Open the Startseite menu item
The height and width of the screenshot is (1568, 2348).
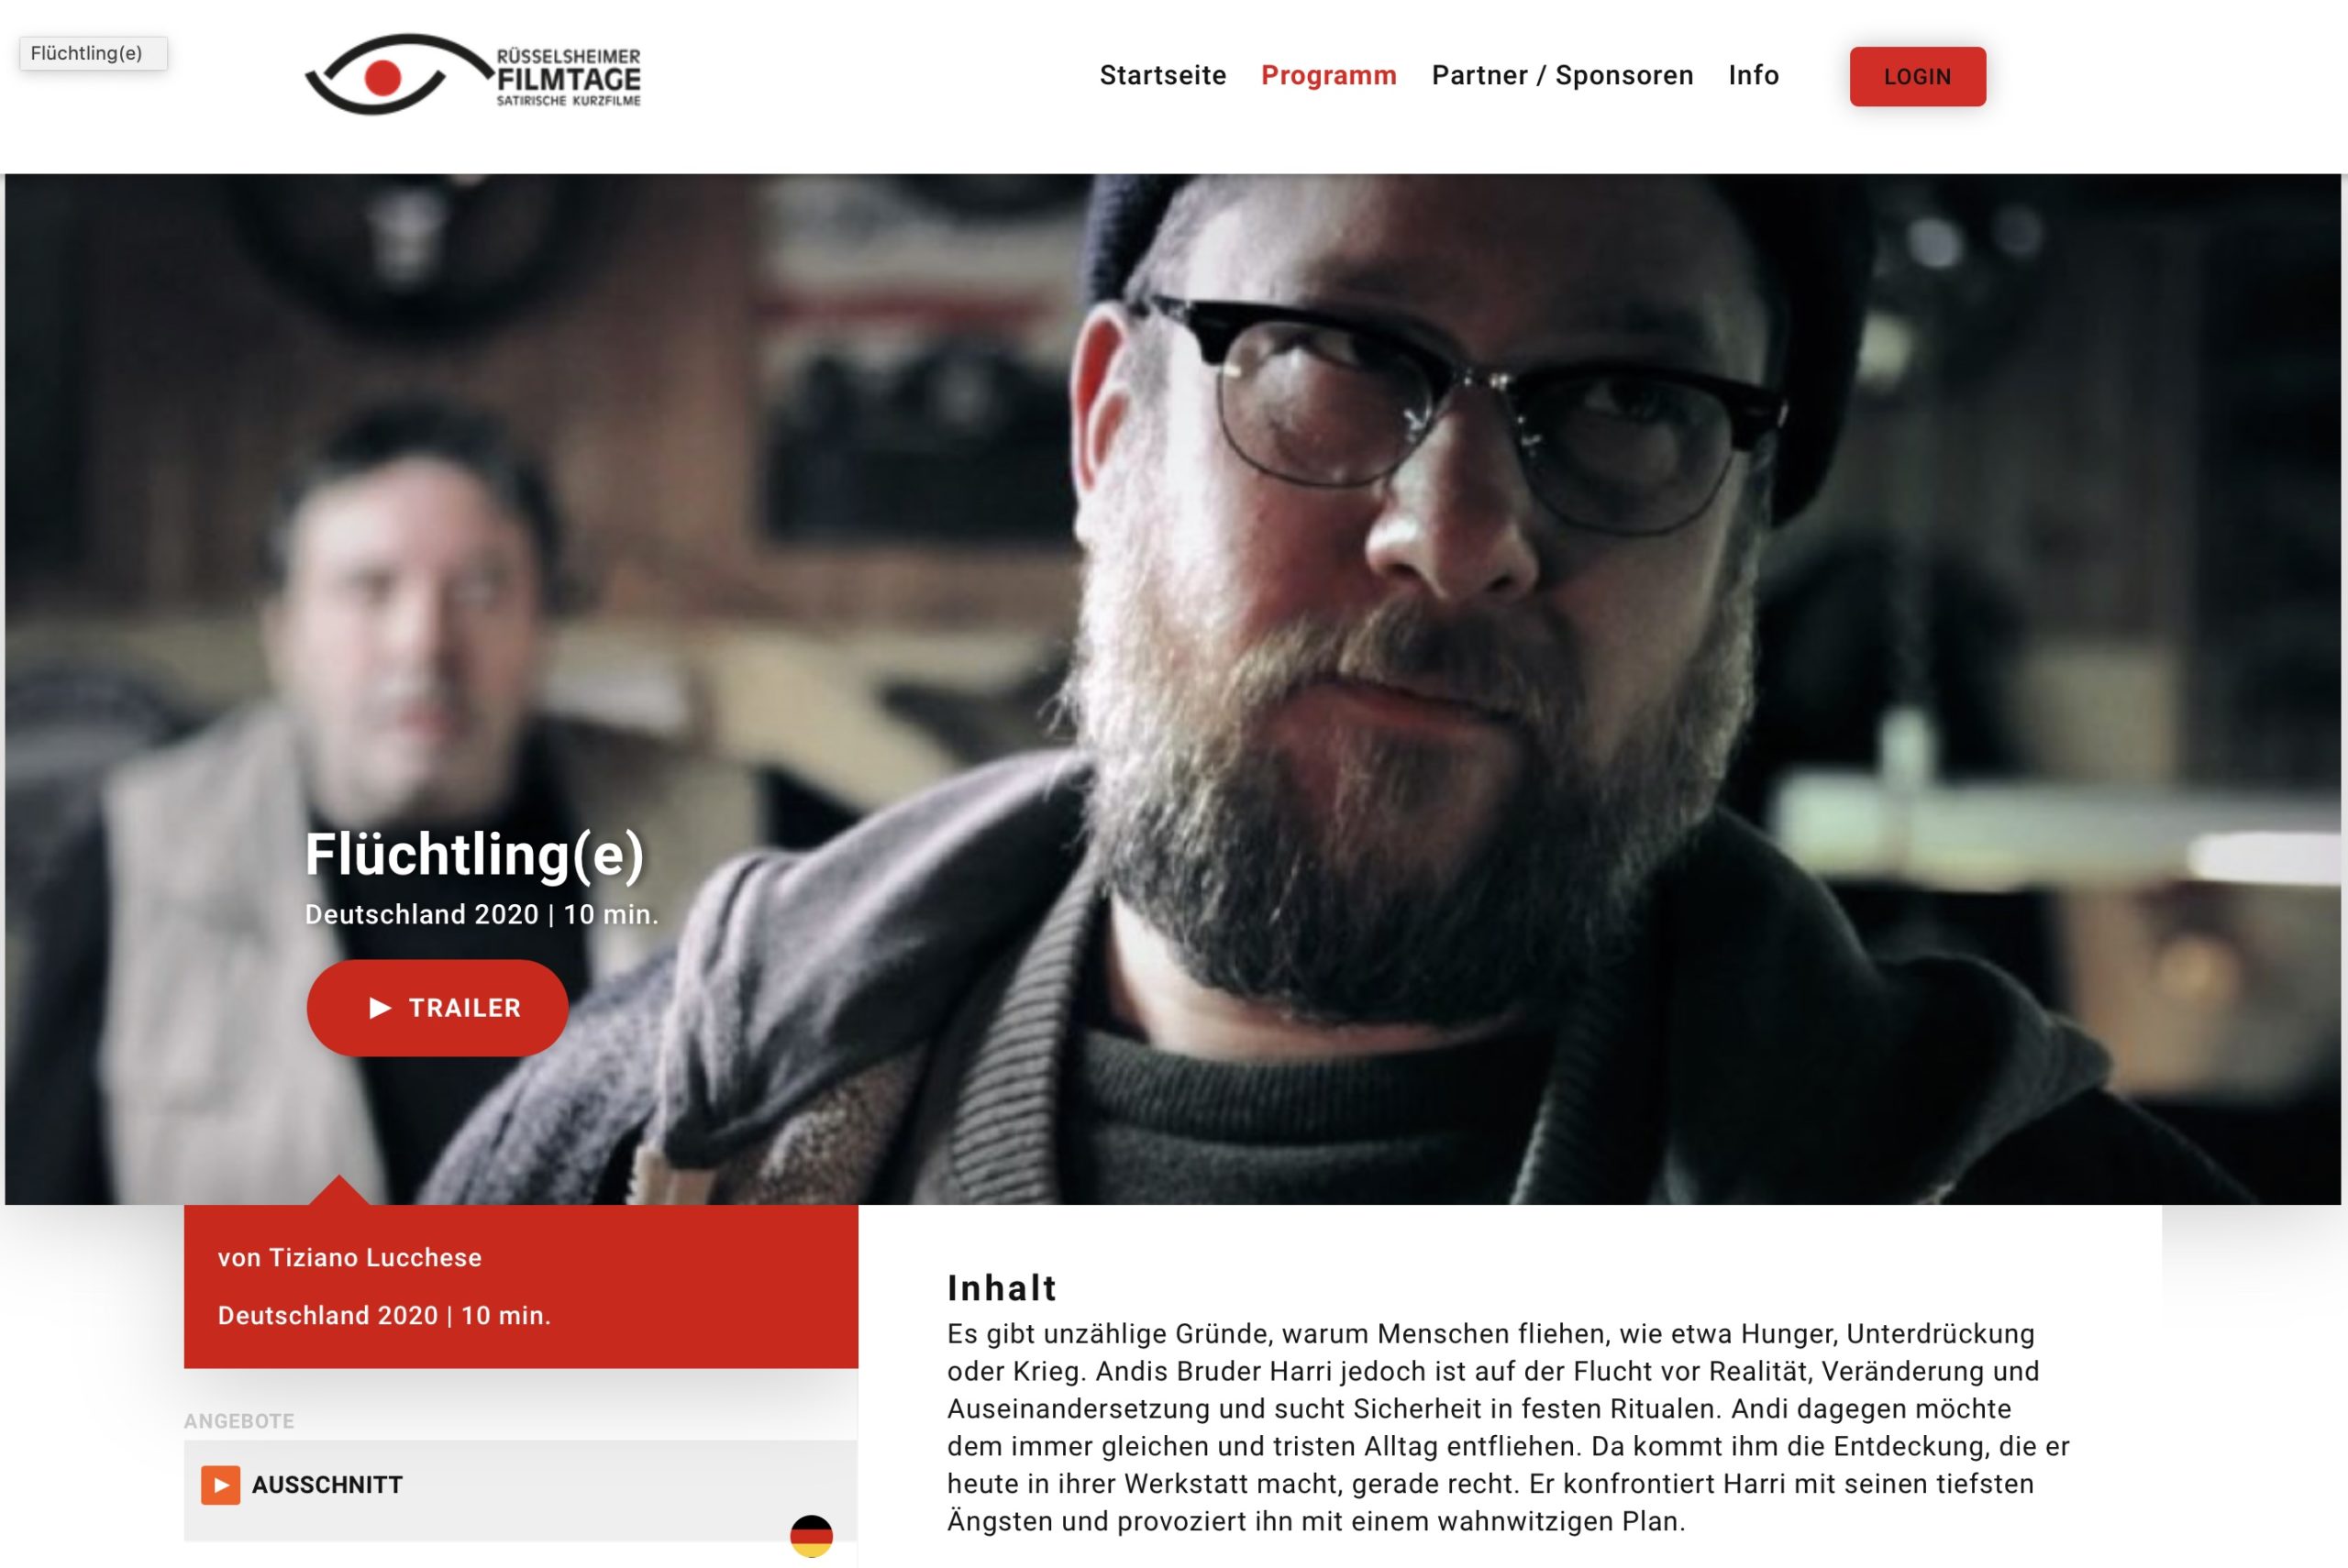coord(1163,76)
